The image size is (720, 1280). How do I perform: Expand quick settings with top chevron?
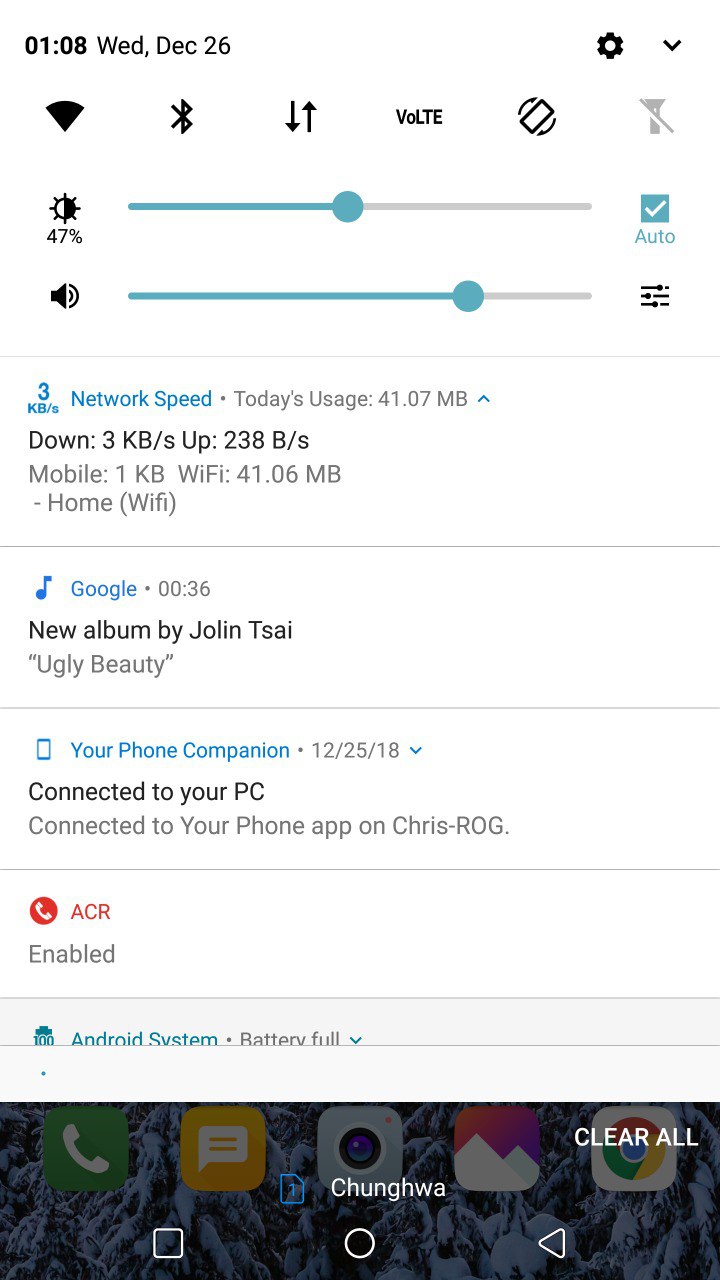pos(672,45)
